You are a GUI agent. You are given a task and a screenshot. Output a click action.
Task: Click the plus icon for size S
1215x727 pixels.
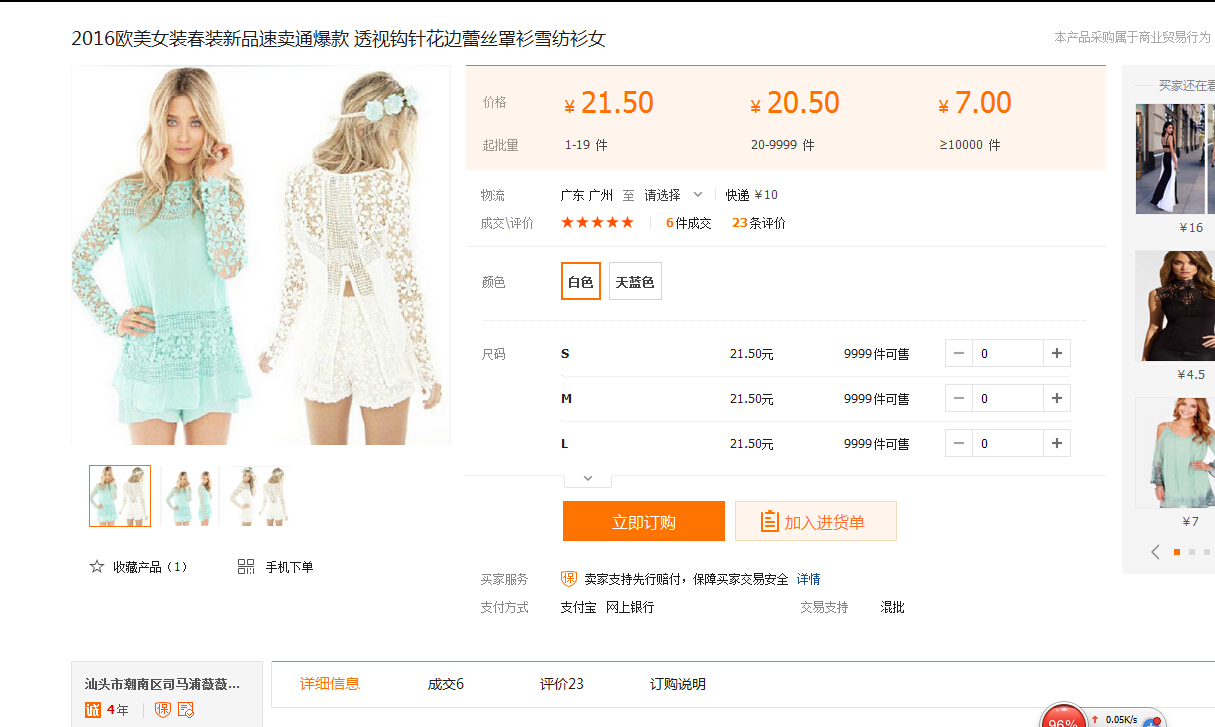[1056, 353]
